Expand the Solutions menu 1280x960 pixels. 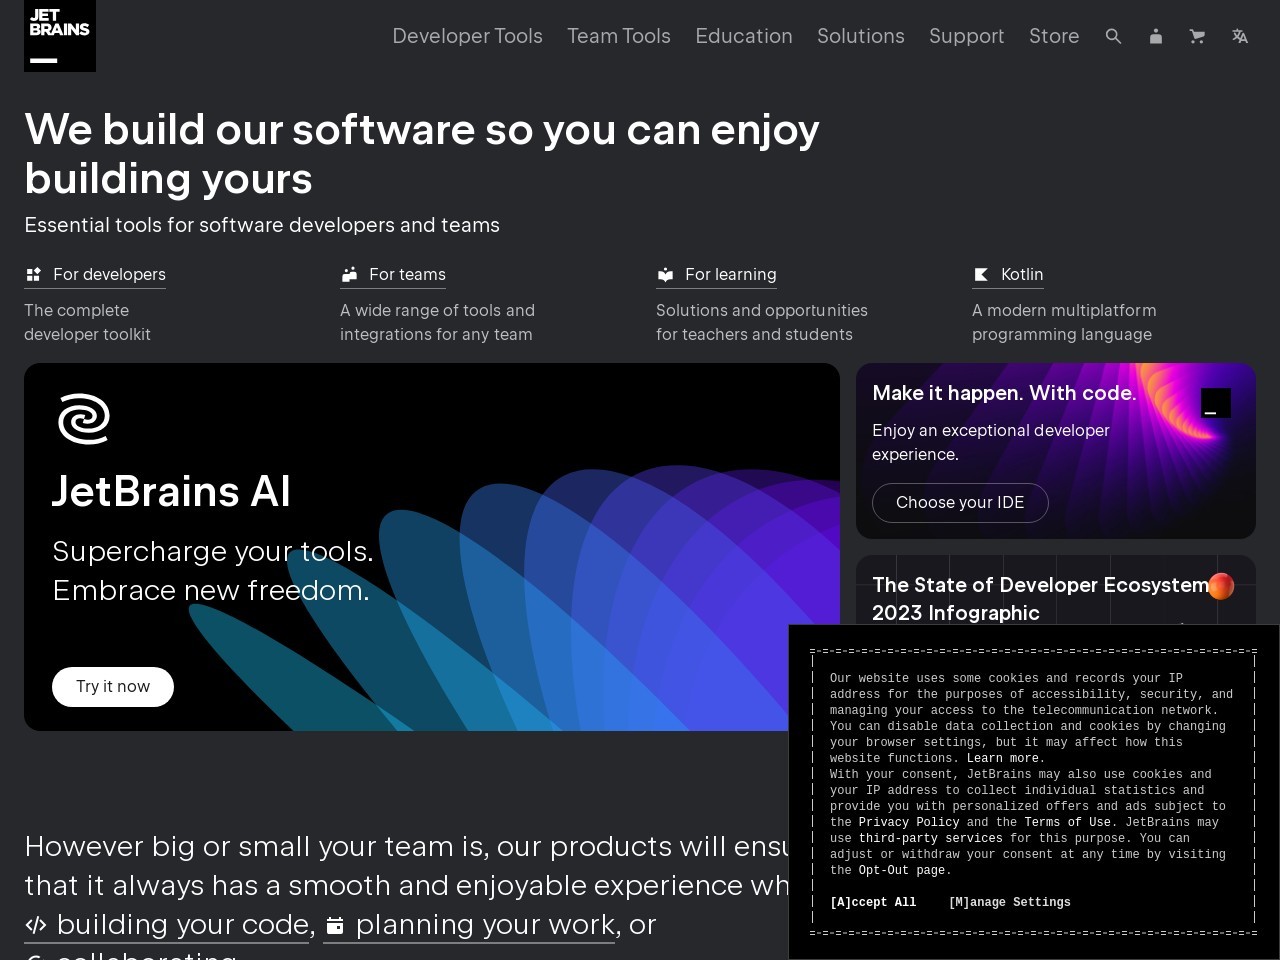click(860, 36)
